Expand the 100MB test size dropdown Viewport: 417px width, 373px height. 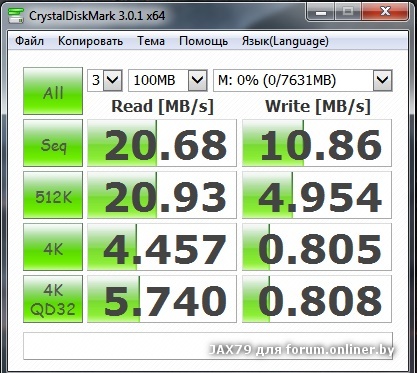coord(168,80)
